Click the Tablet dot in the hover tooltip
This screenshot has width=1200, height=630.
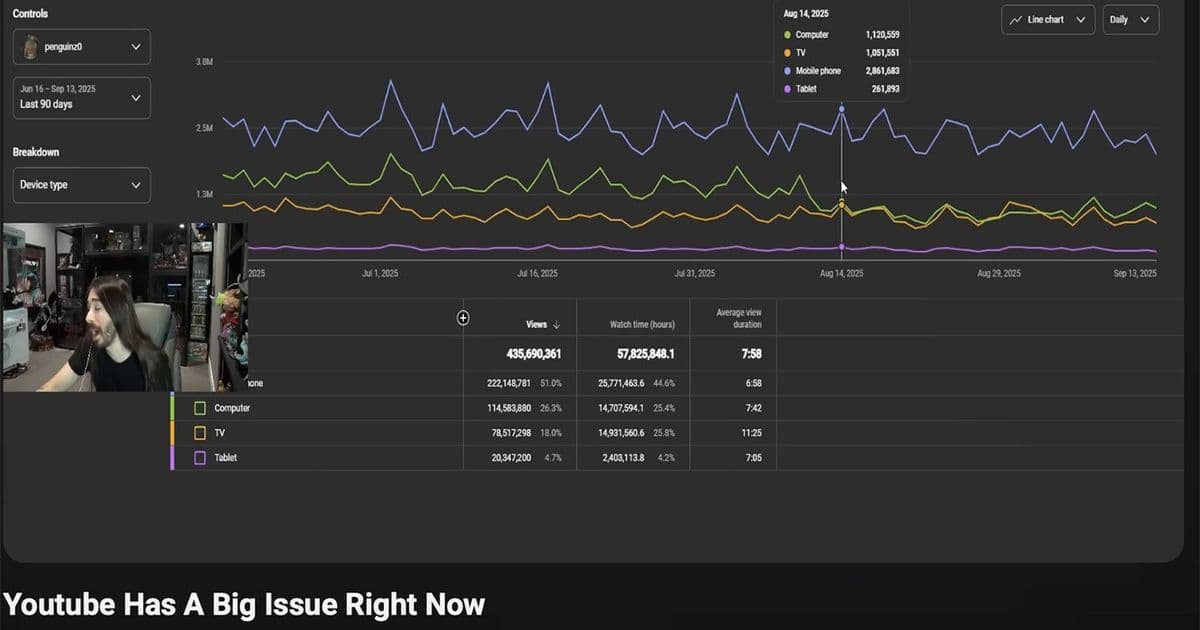click(x=789, y=88)
